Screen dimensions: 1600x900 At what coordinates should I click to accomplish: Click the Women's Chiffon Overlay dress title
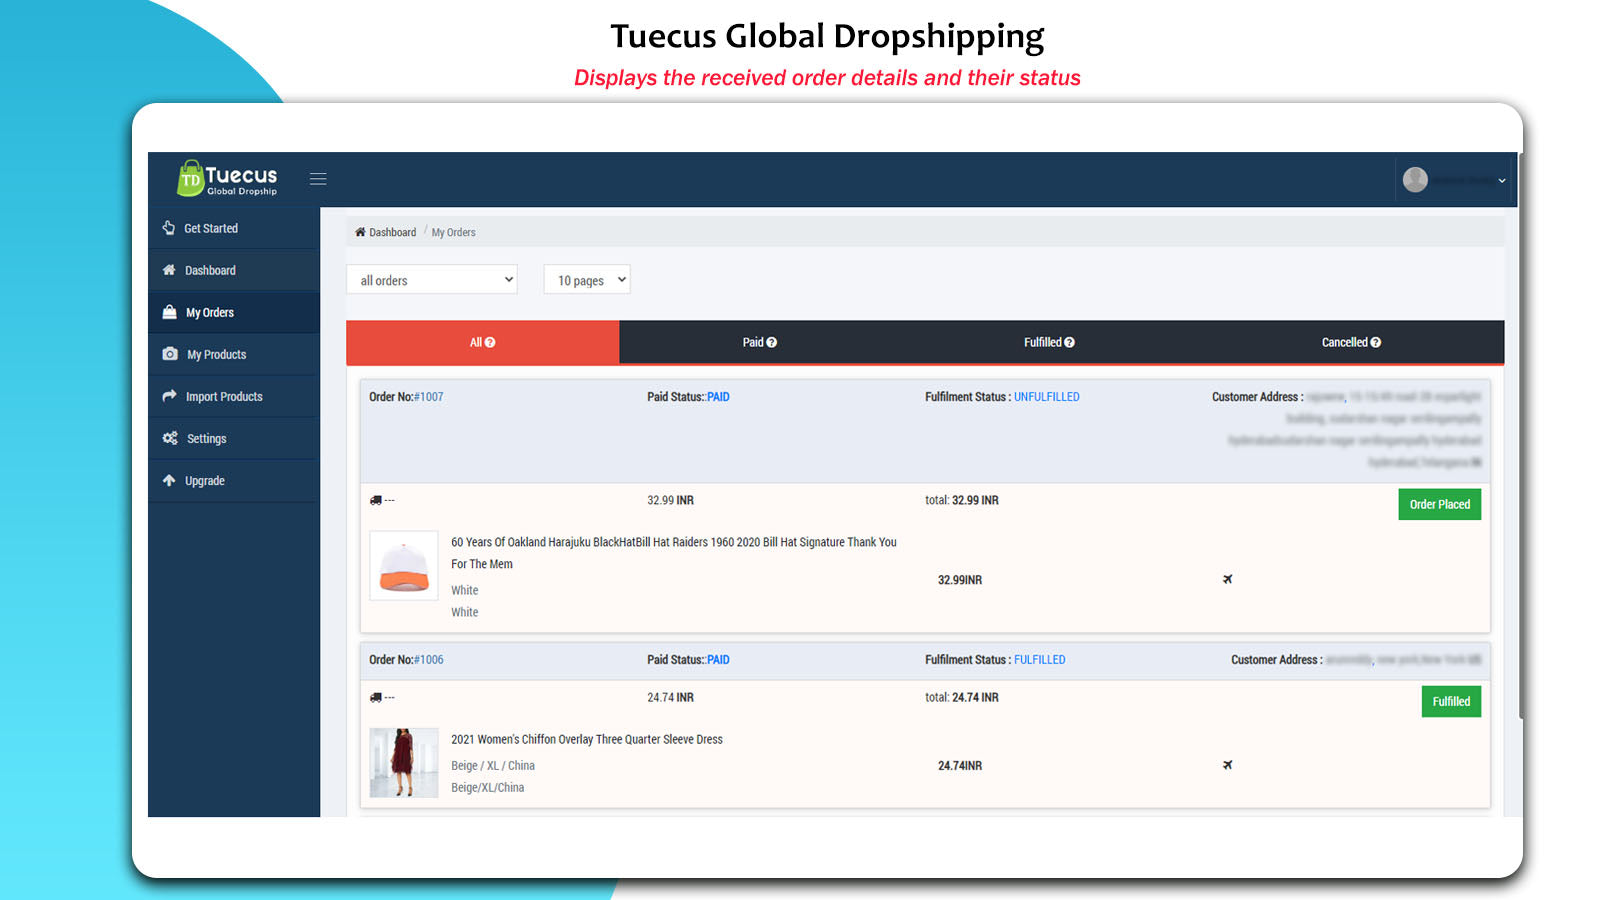tap(587, 740)
